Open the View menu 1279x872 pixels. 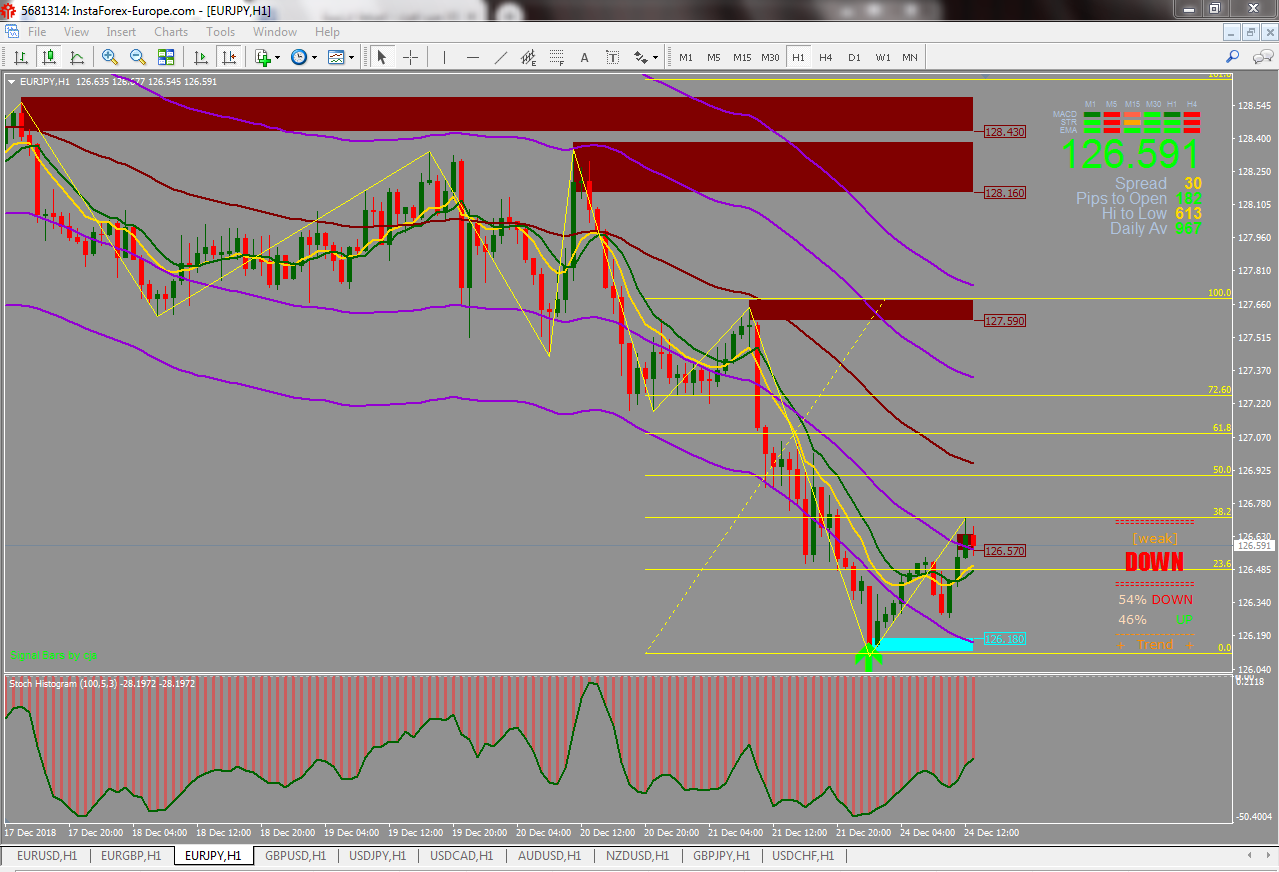pyautogui.click(x=76, y=32)
